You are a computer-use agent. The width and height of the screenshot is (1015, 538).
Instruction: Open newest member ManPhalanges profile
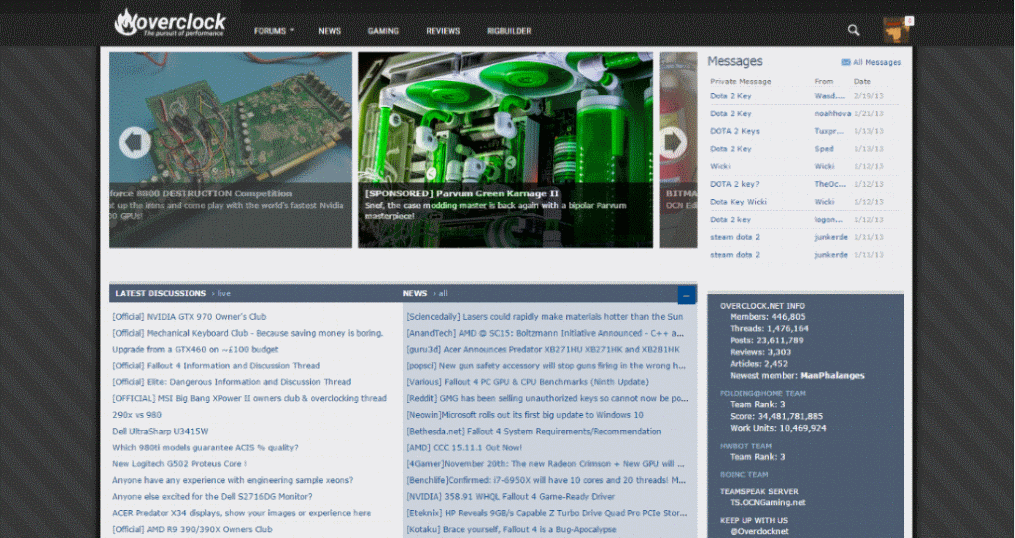pyautogui.click(x=832, y=375)
